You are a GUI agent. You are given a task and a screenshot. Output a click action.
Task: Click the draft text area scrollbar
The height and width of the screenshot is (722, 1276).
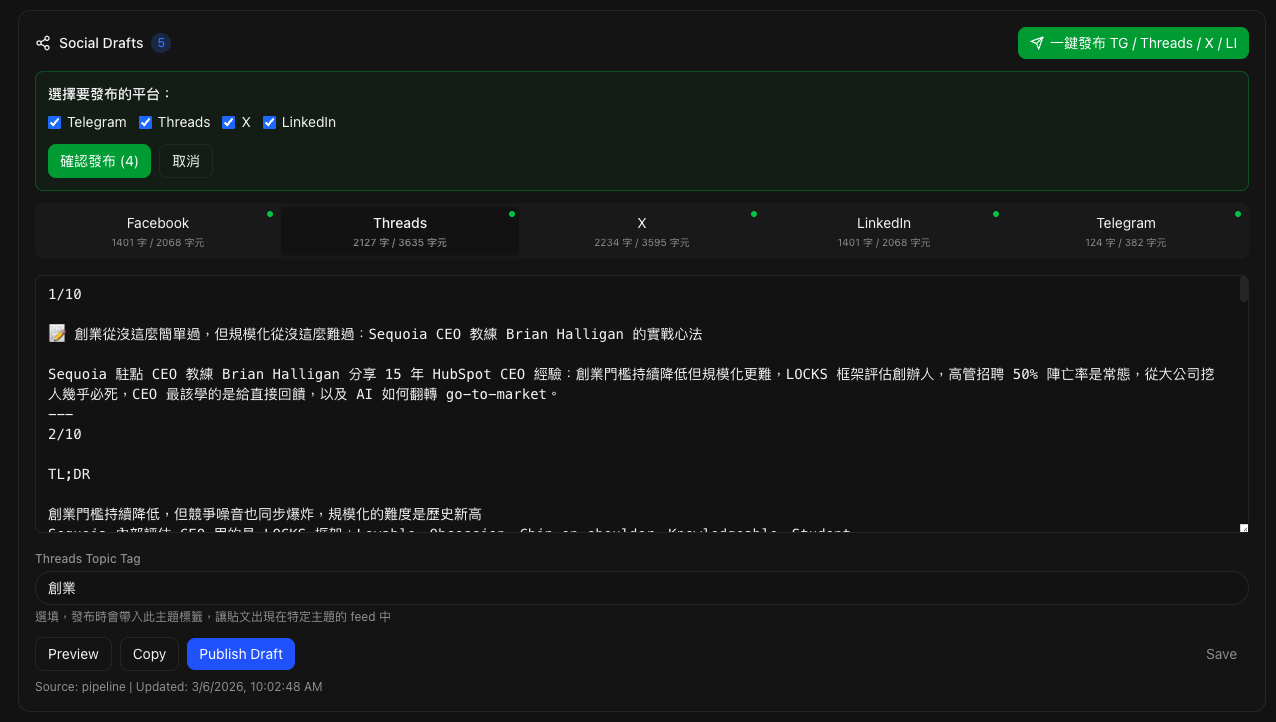[1244, 290]
